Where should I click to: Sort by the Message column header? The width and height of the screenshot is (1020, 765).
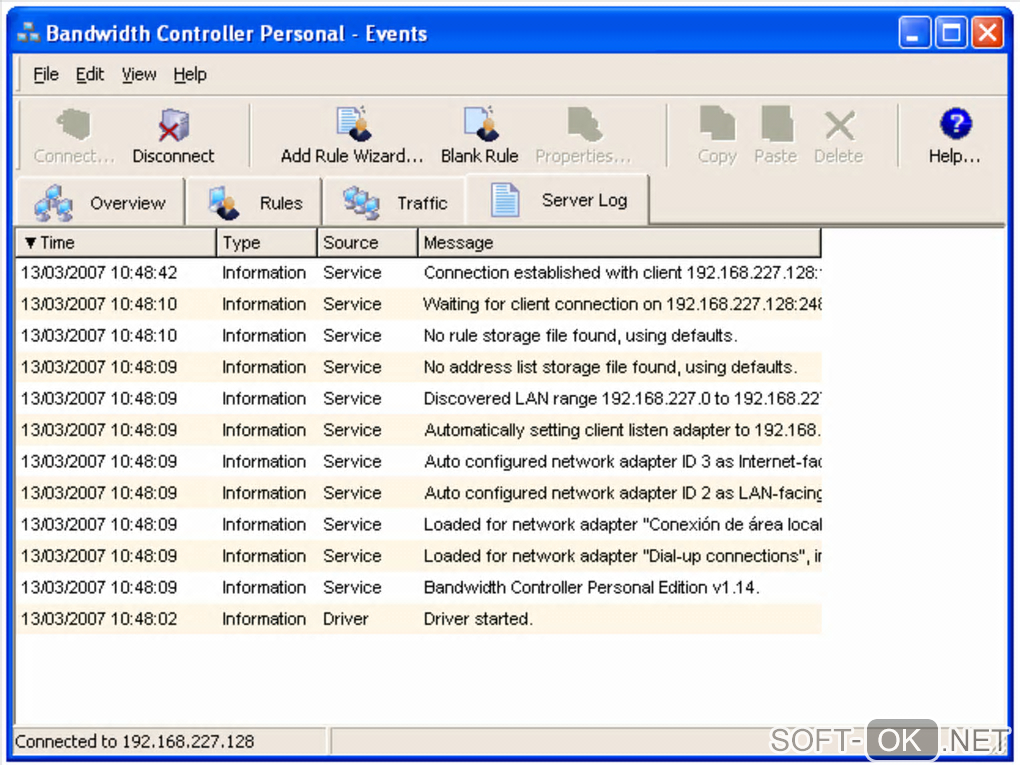click(x=619, y=243)
